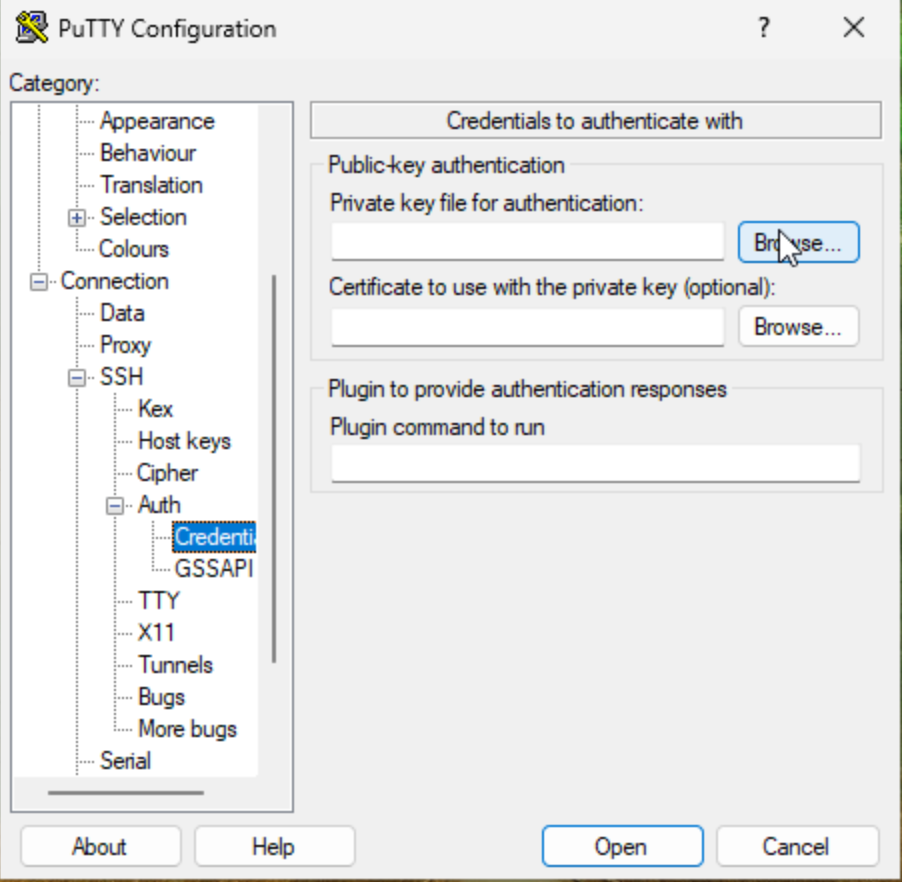Screen dimensions: 902x882
Task: Select Host keys category item
Action: point(184,441)
